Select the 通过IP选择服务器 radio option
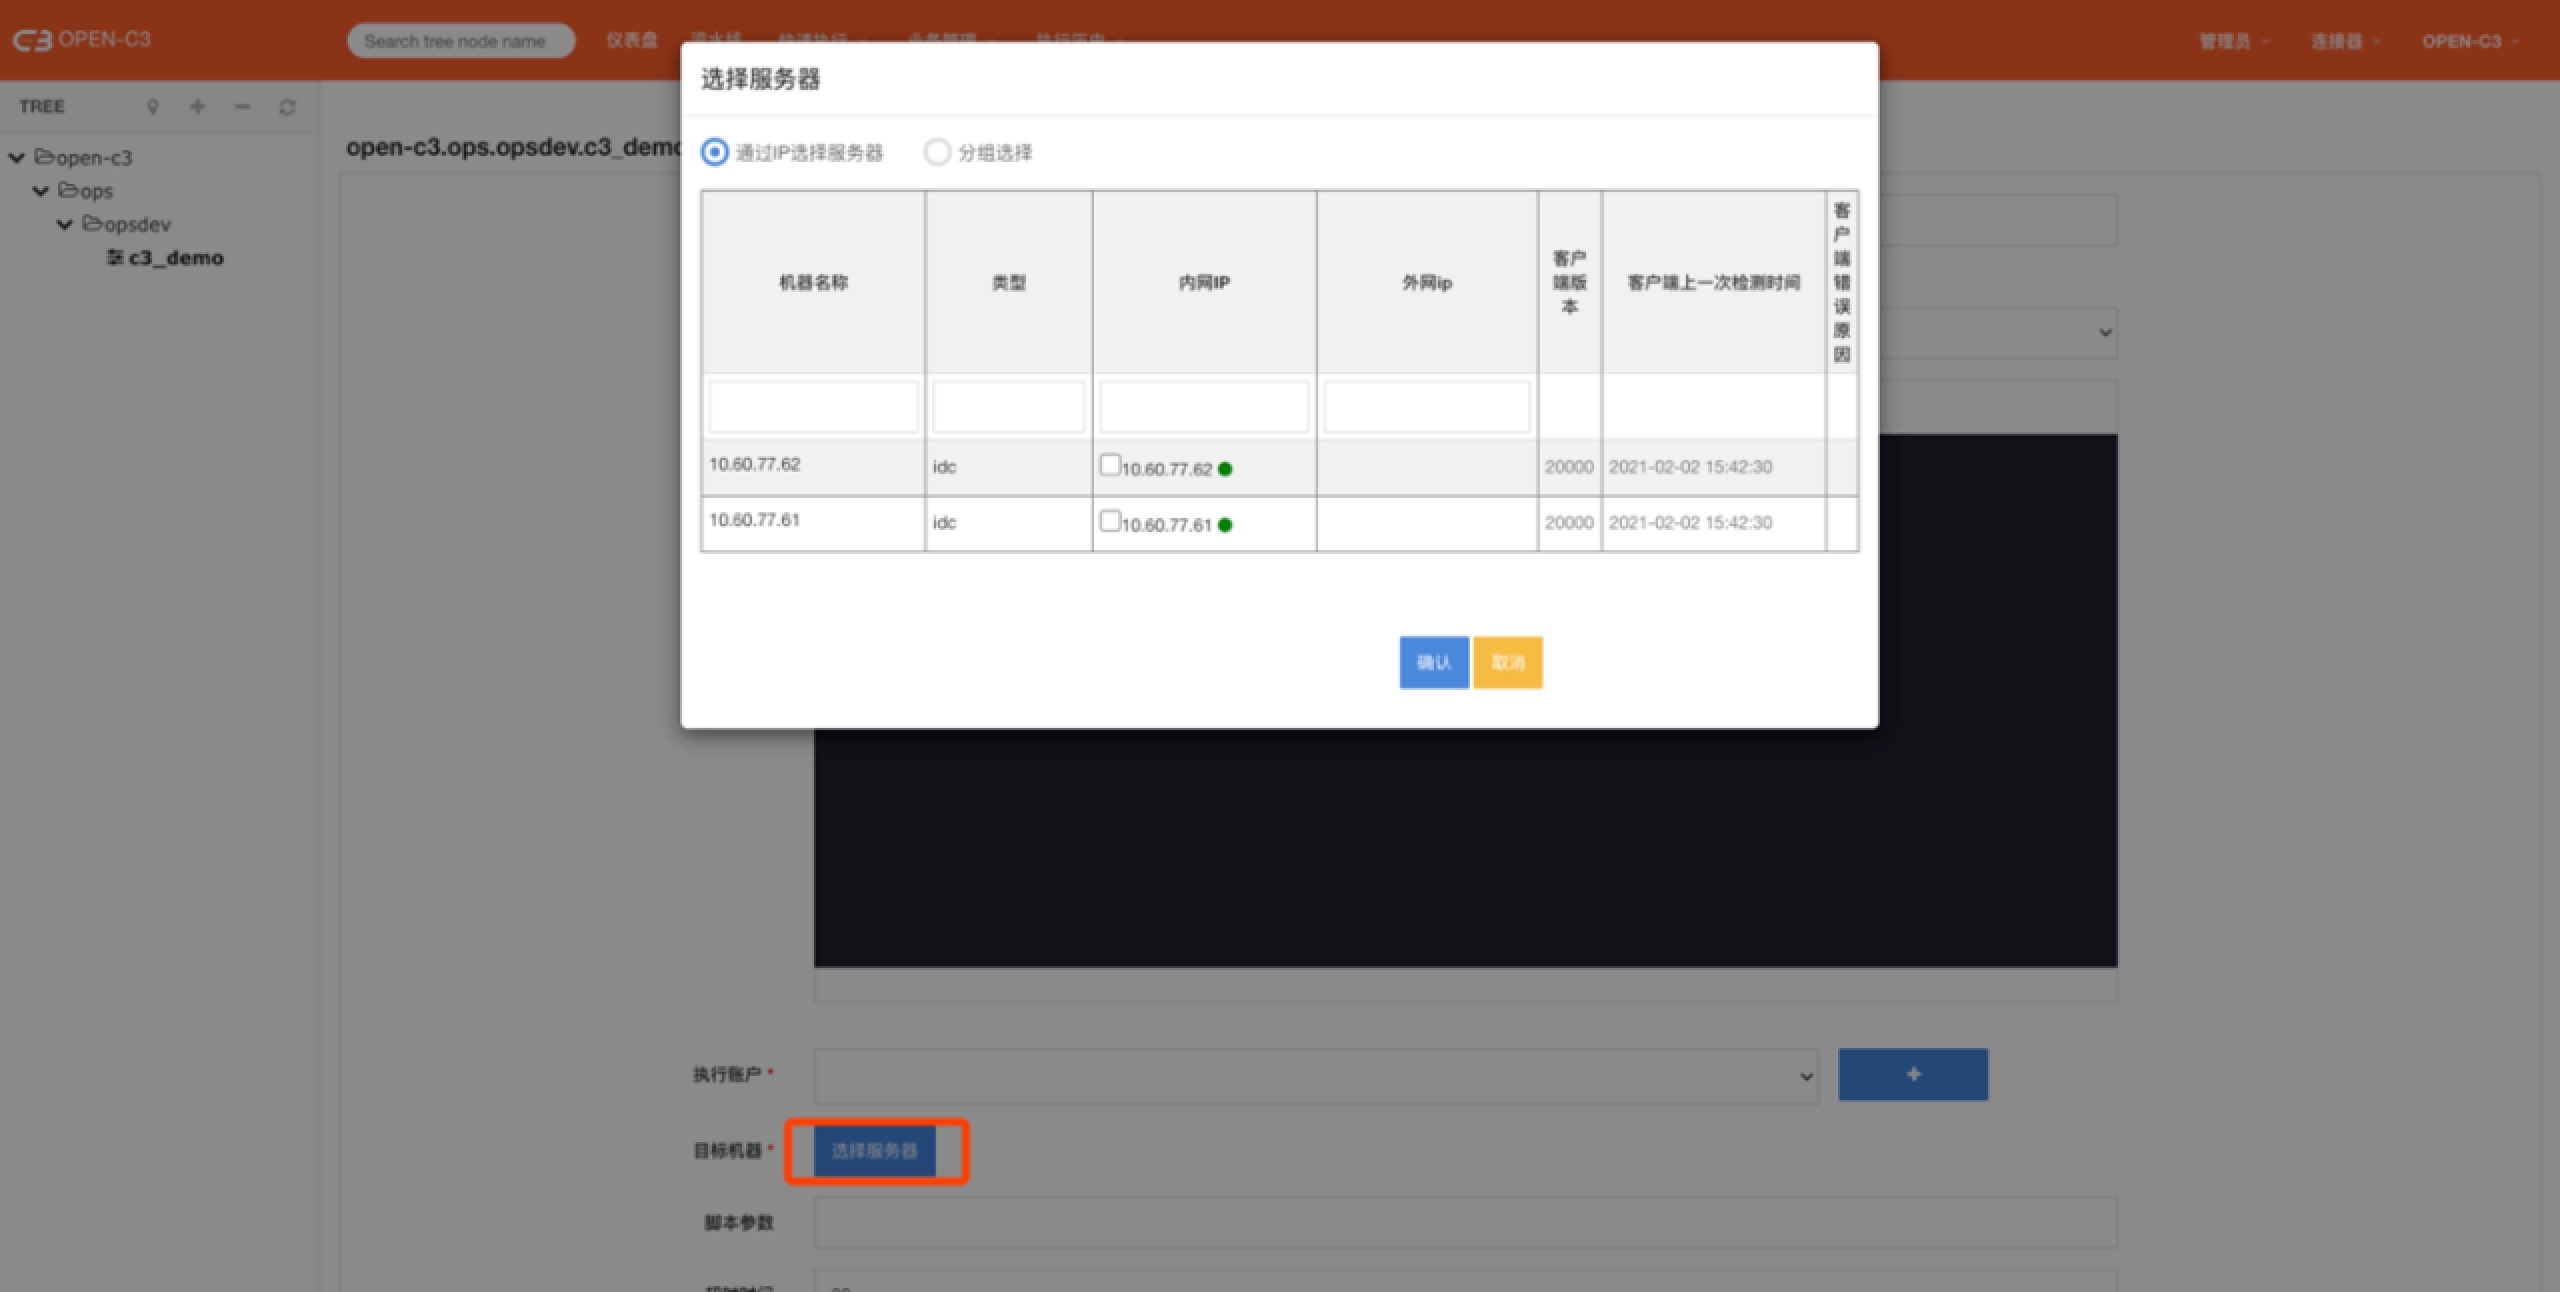Screen dimensions: 2560x1292 pos(714,152)
